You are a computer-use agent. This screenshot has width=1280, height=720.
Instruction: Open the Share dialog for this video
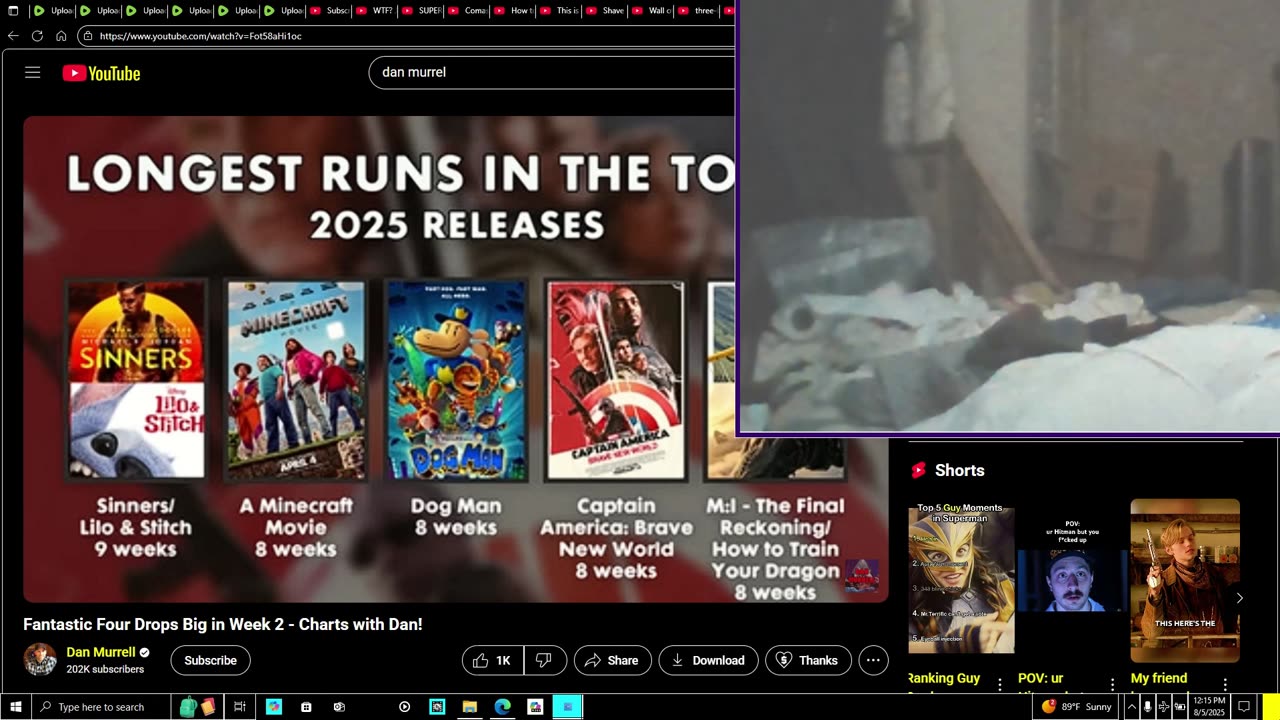click(x=612, y=660)
